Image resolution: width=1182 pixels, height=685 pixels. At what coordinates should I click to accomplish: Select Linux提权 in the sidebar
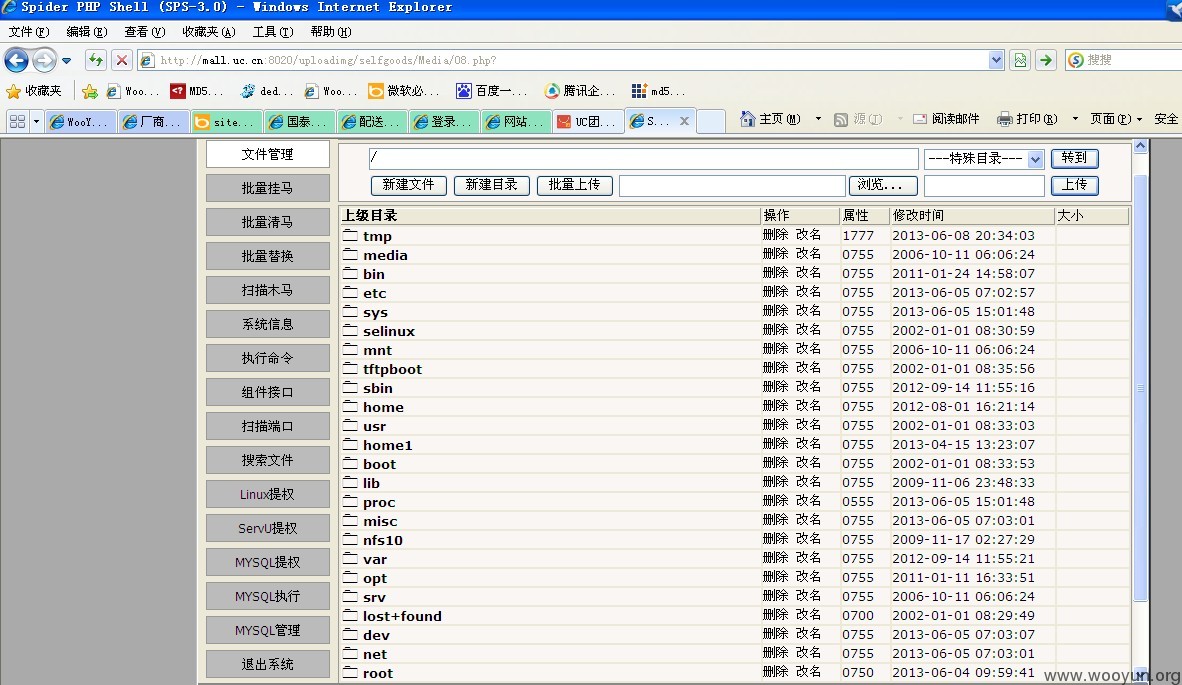268,494
